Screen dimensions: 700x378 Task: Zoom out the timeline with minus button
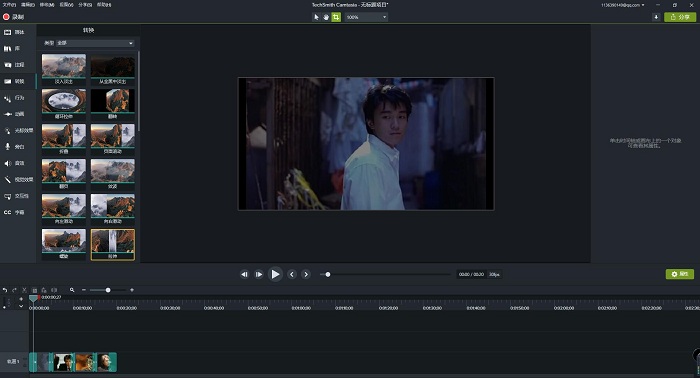pyautogui.click(x=83, y=290)
